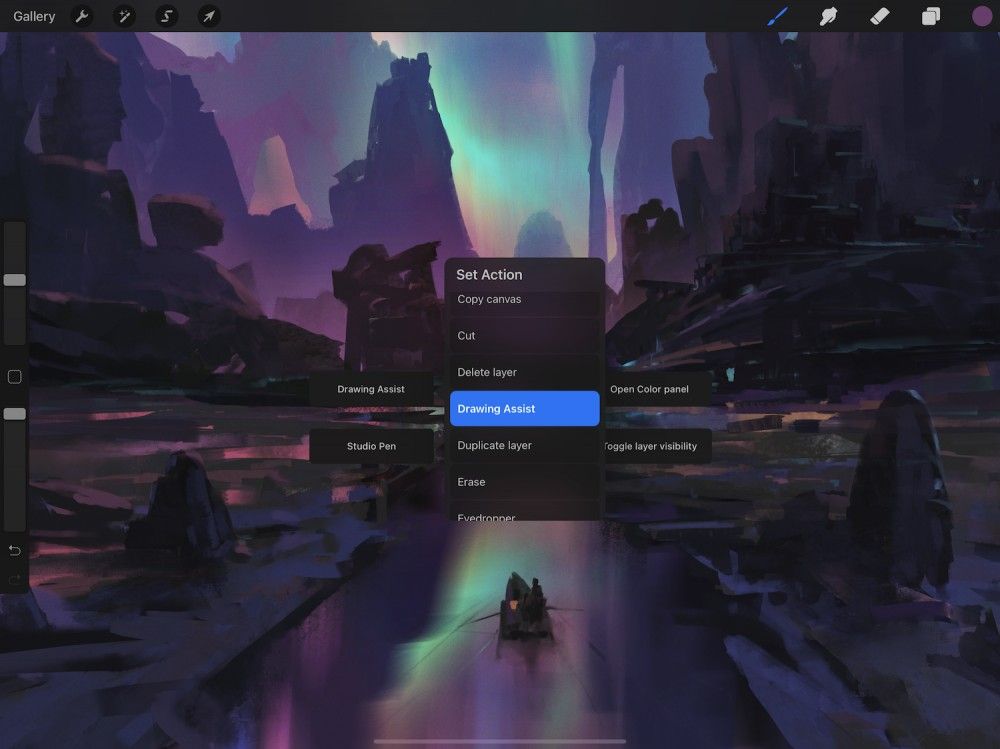The image size is (1000, 749).
Task: Tap the undo arrow on the sidebar
Action: click(14, 550)
